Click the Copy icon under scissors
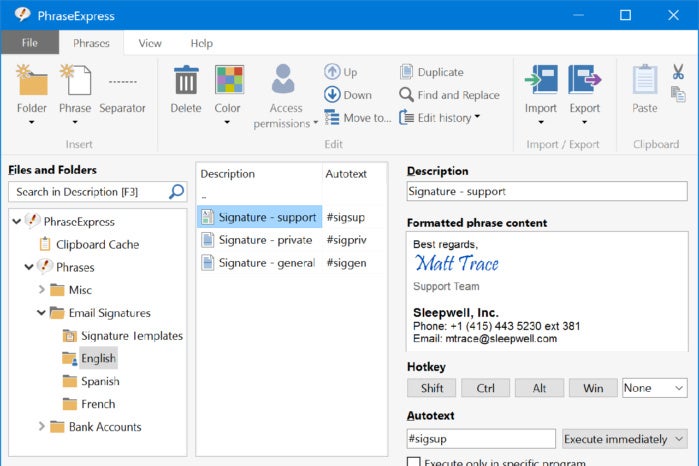The height and width of the screenshot is (466, 699). coord(678,94)
